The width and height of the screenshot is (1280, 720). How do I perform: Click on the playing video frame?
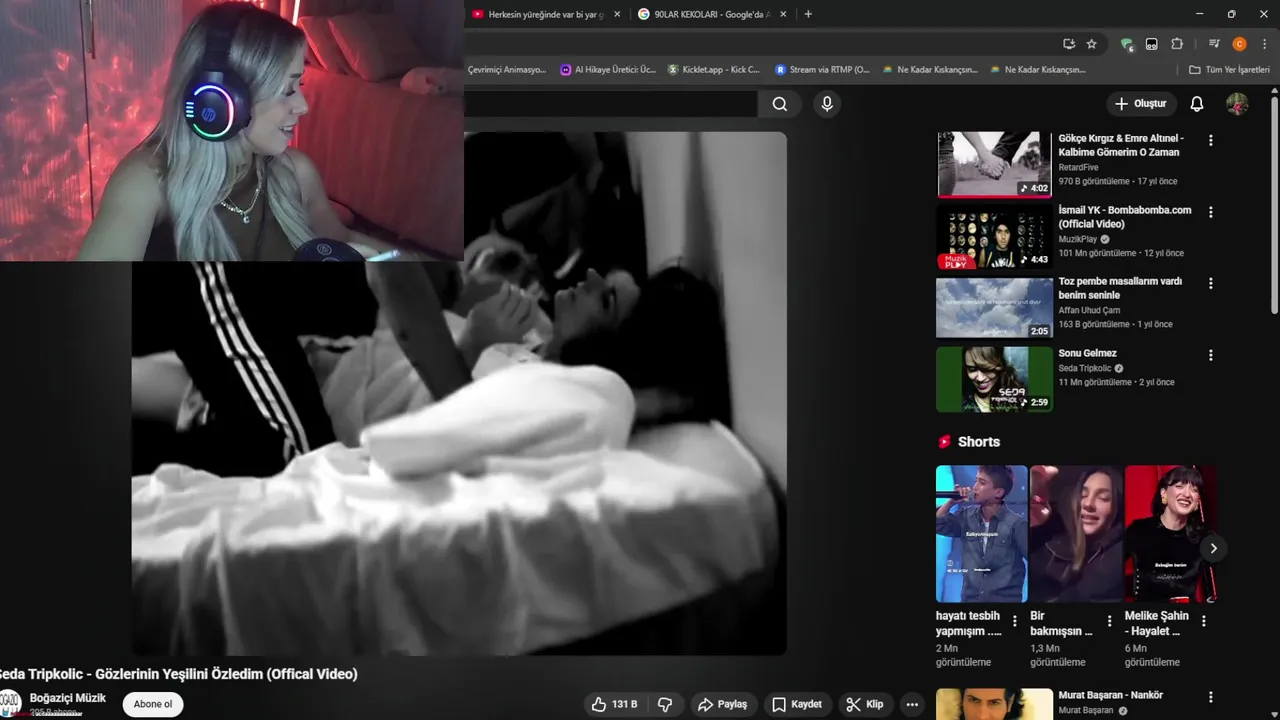459,393
